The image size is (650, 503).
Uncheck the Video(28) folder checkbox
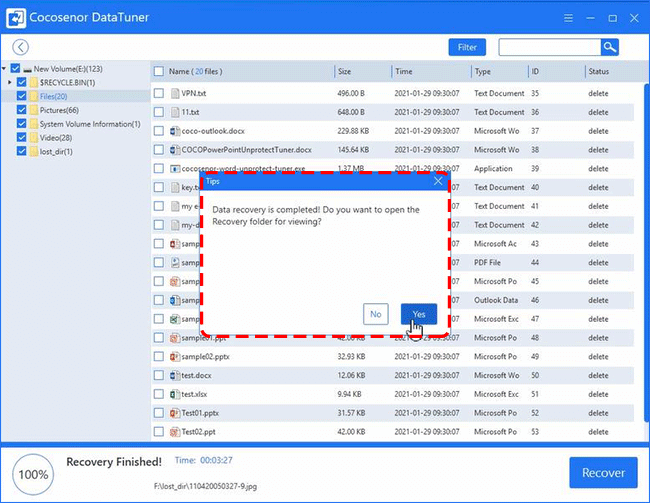[x=22, y=137]
